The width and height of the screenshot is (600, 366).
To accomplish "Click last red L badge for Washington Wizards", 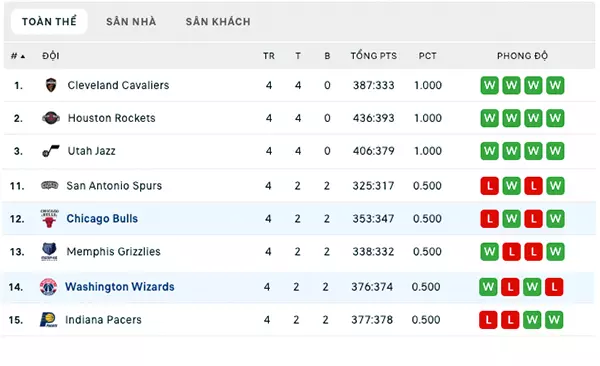I will 554,287.
